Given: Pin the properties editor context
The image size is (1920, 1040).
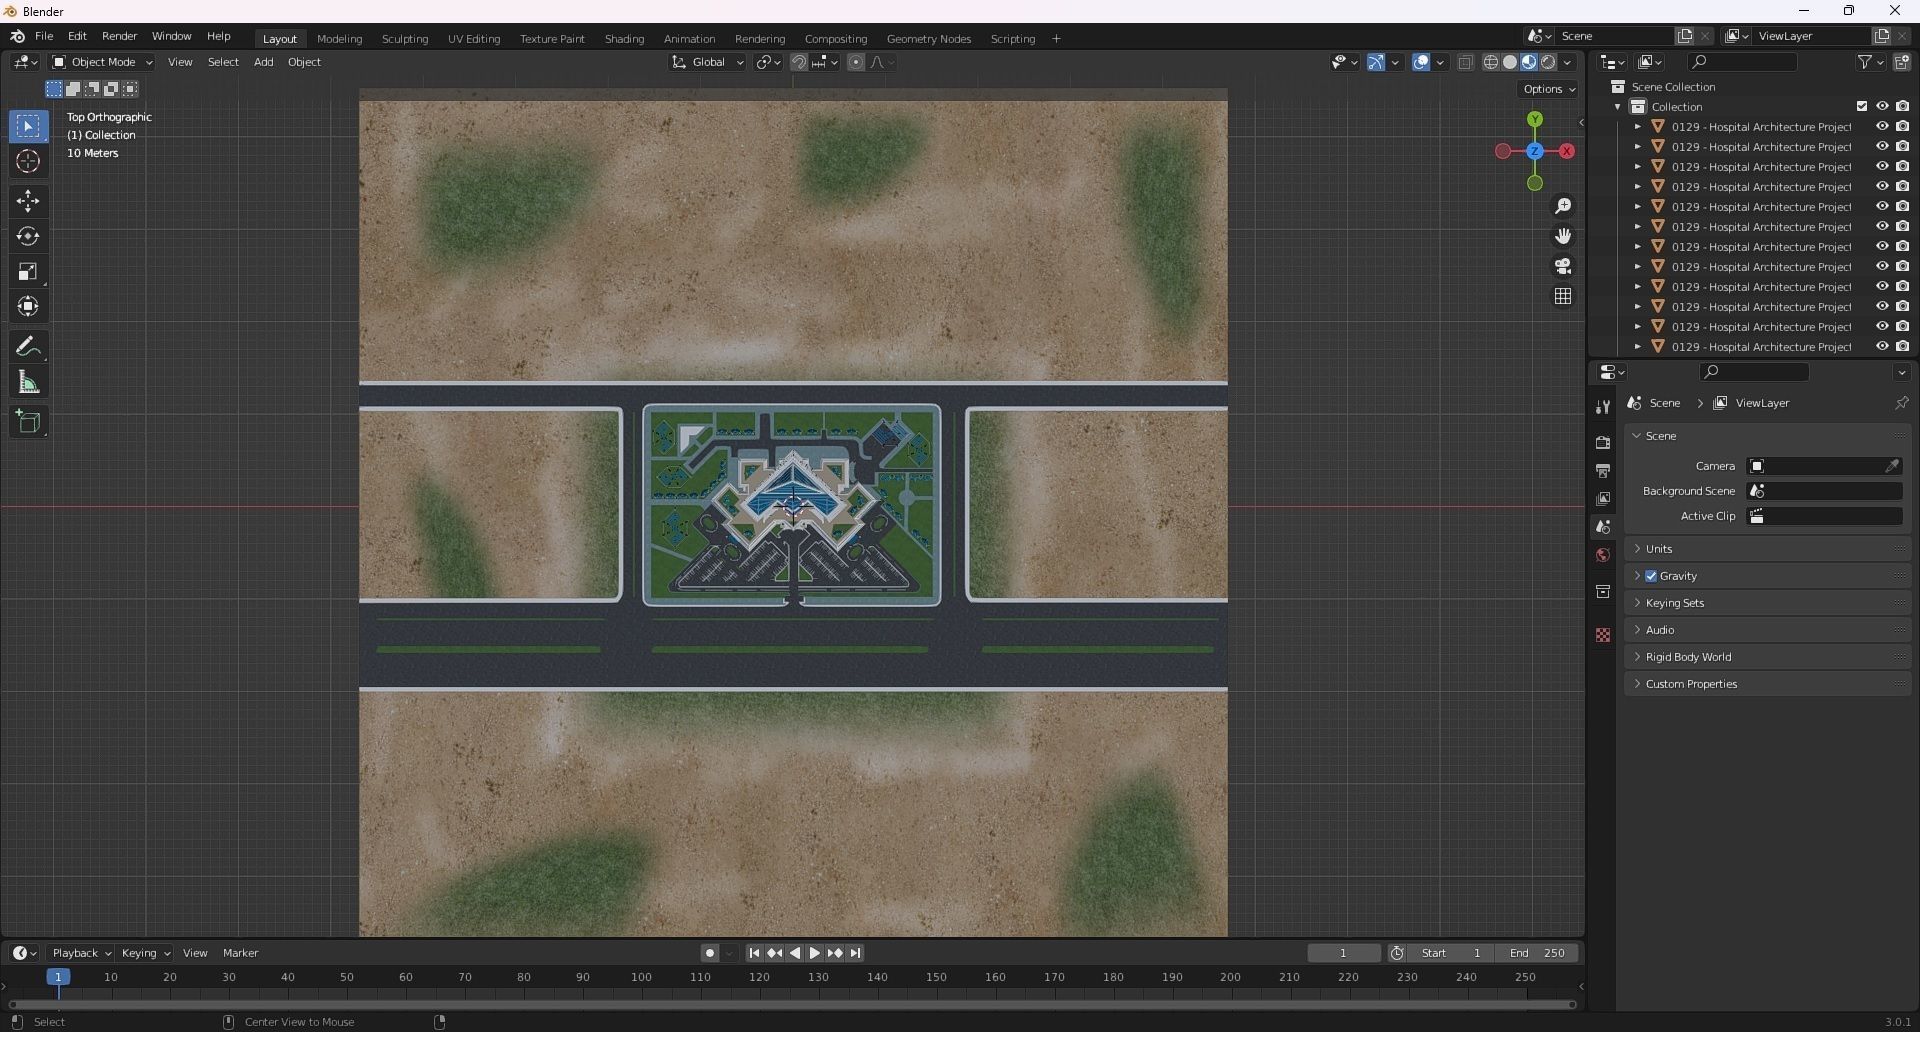Looking at the screenshot, I should click(1901, 403).
